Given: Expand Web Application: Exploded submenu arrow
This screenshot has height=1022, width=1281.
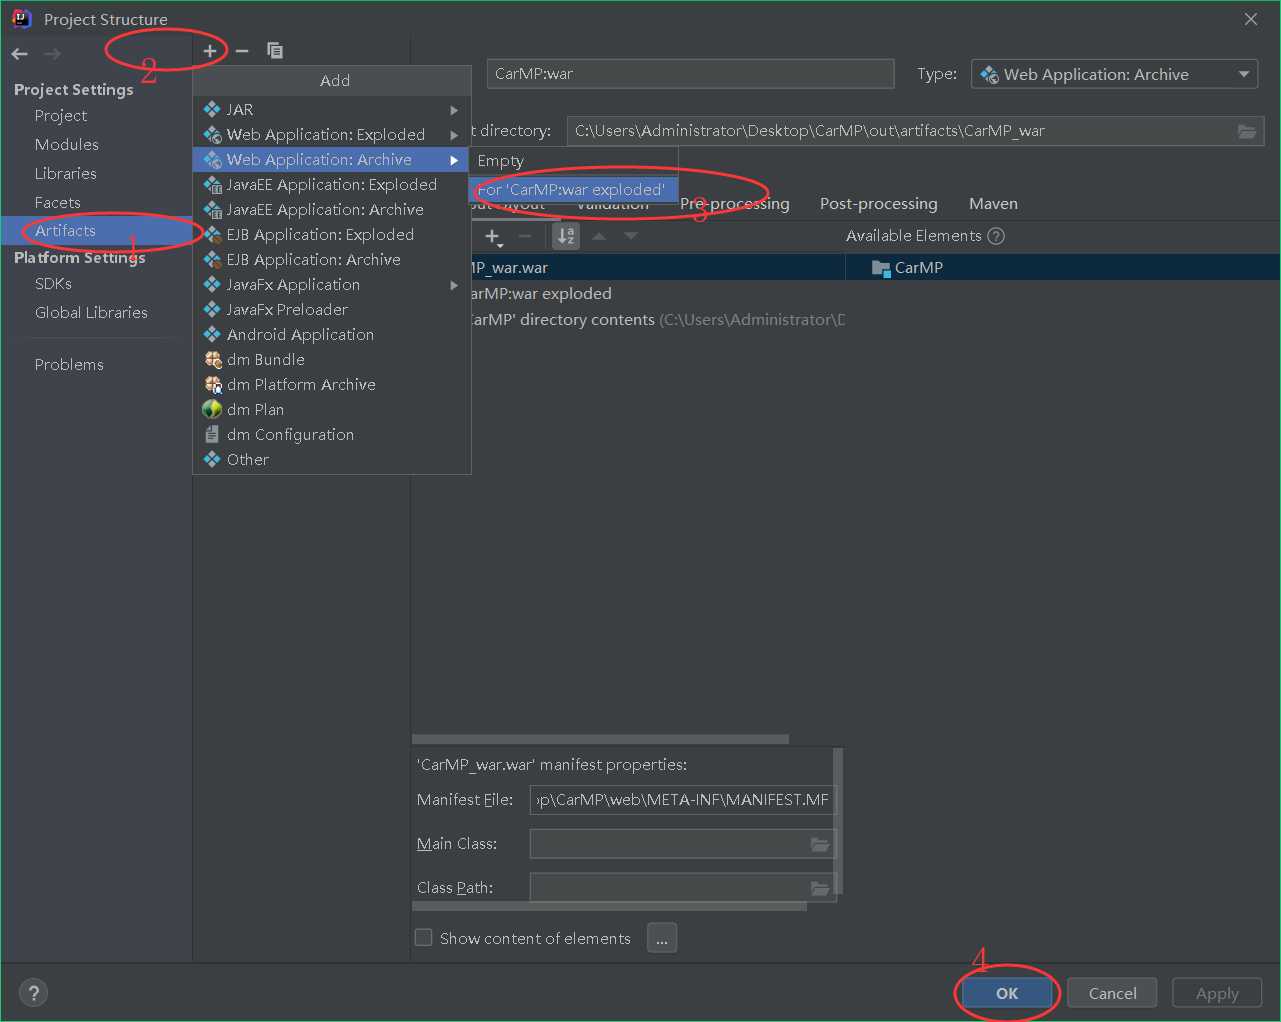Looking at the screenshot, I should 454,135.
